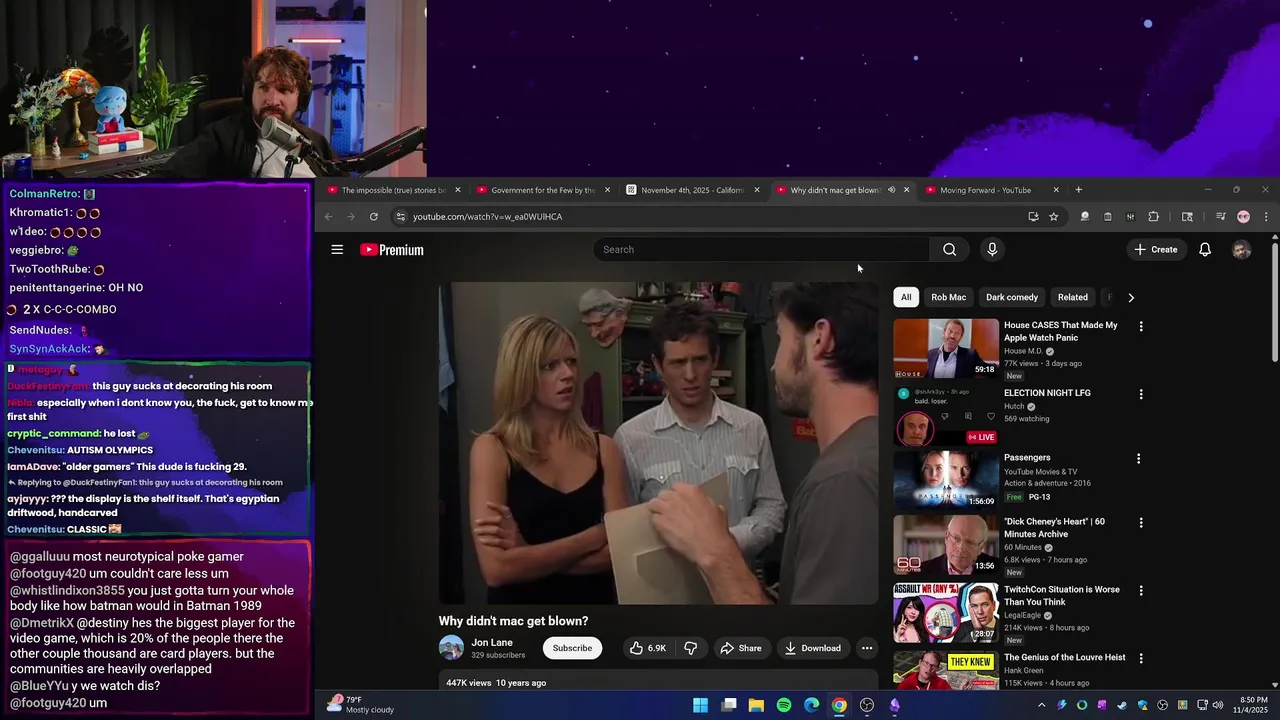Close the 'Moving Forward - YouTube' tab
Image resolution: width=1280 pixels, height=720 pixels.
(1056, 190)
